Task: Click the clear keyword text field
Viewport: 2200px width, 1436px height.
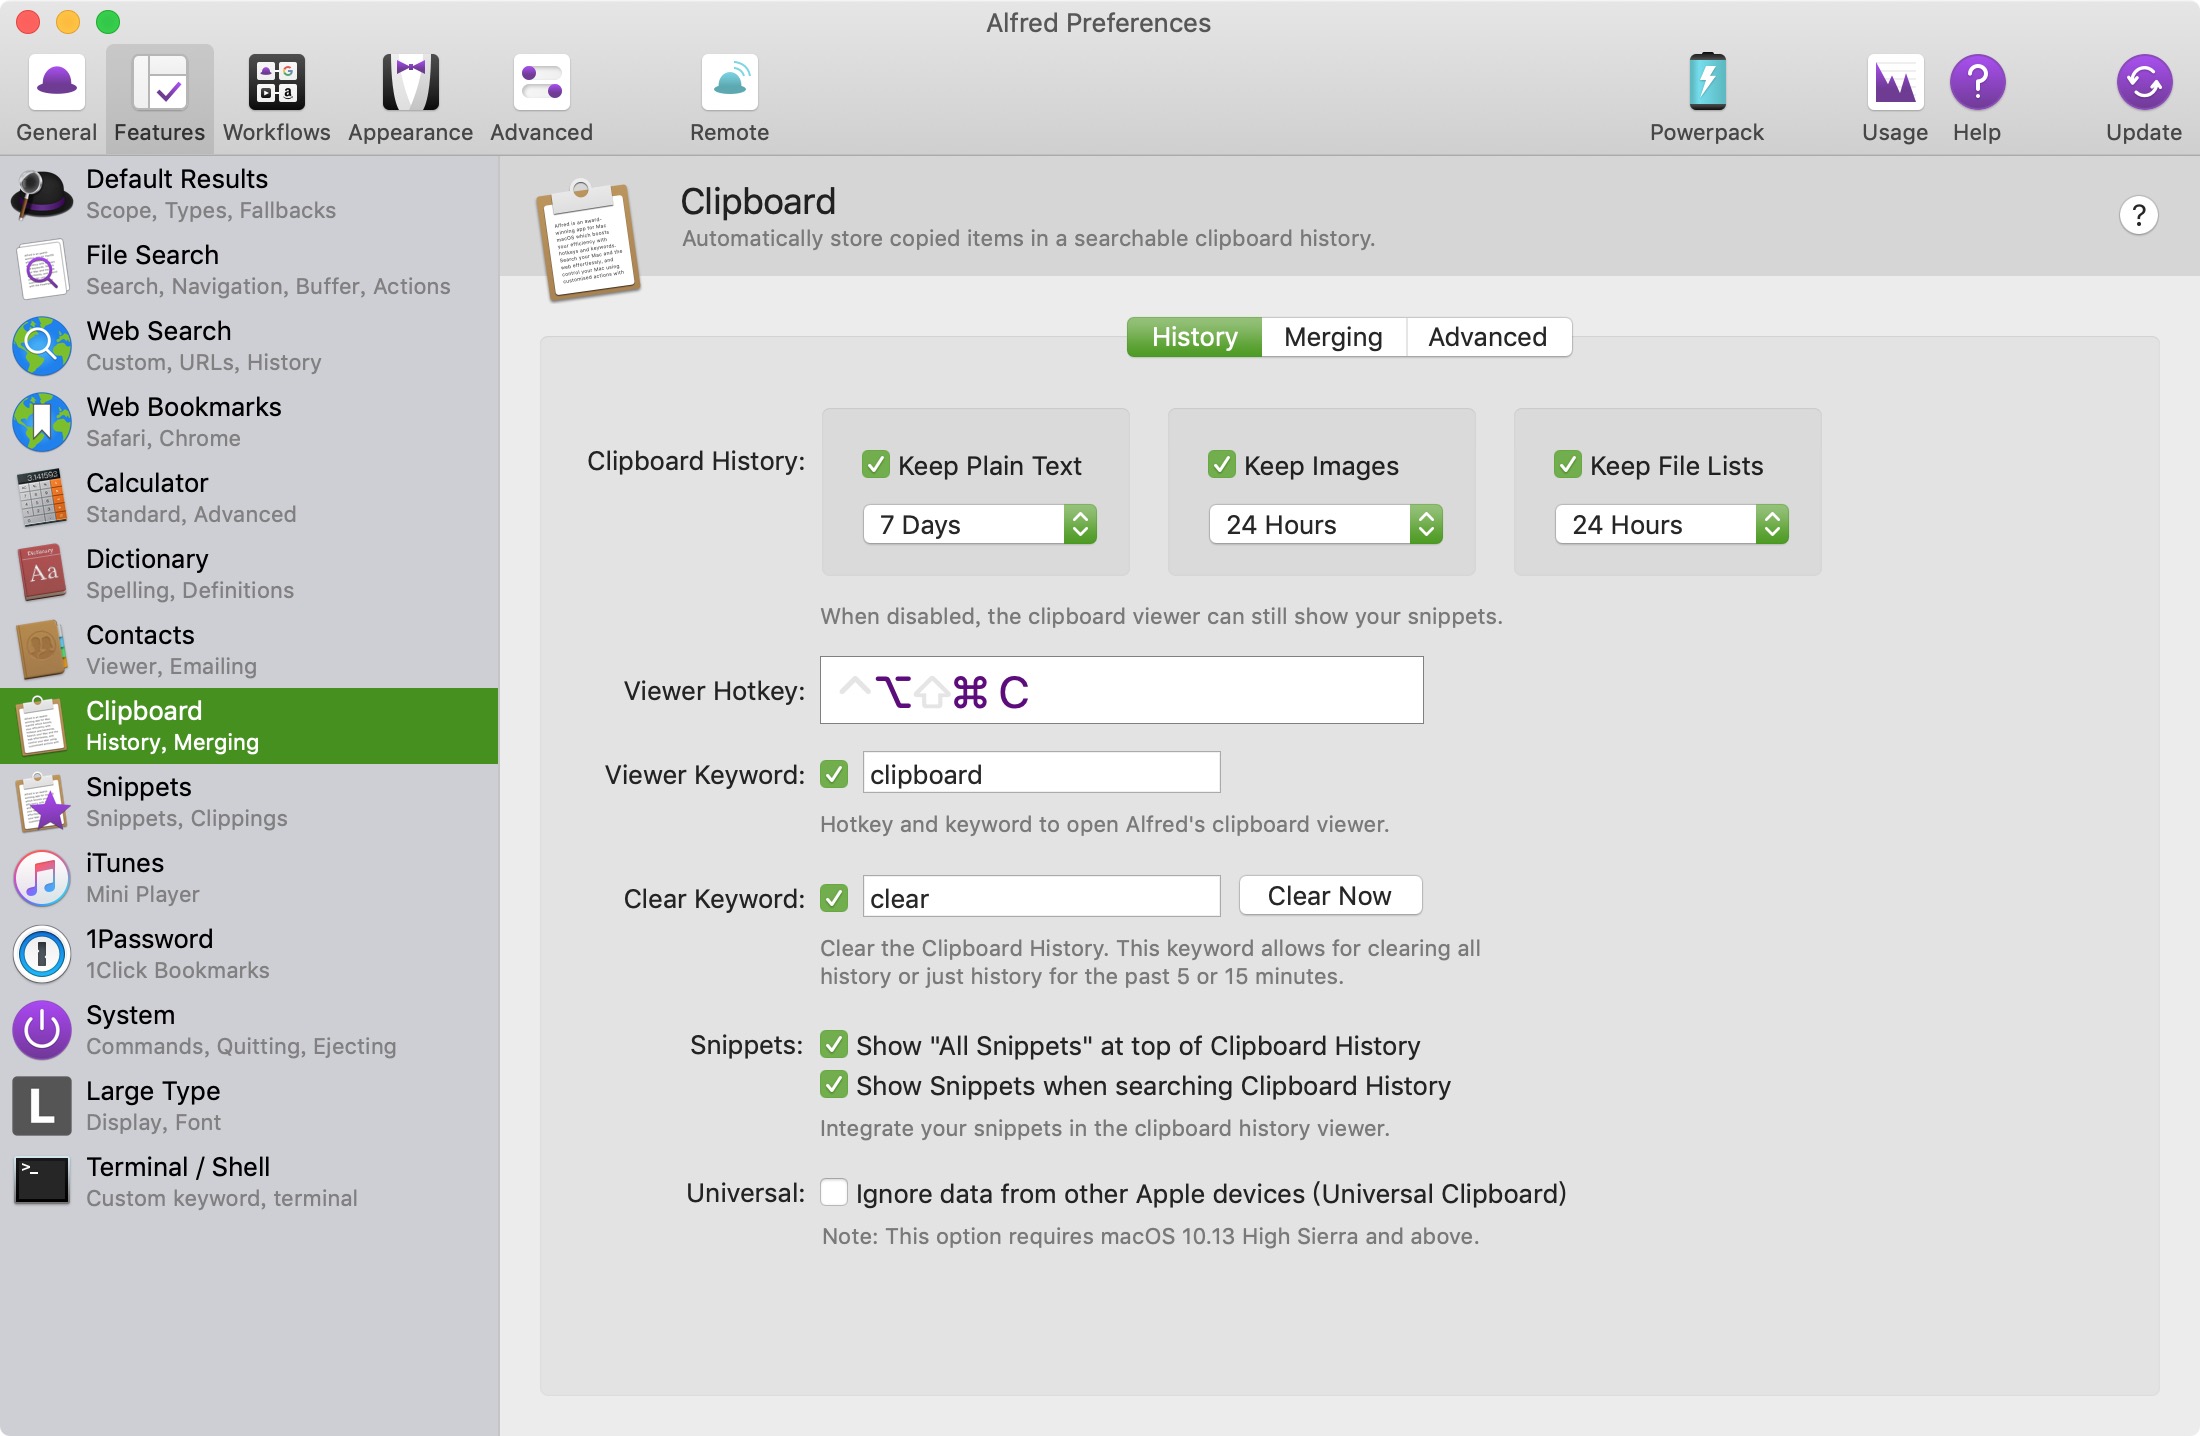Action: [x=1041, y=897]
